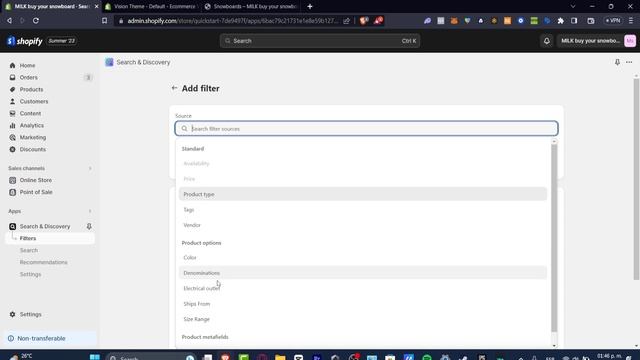
Task: Open Brave browser taskbar icon
Action: [225, 358]
